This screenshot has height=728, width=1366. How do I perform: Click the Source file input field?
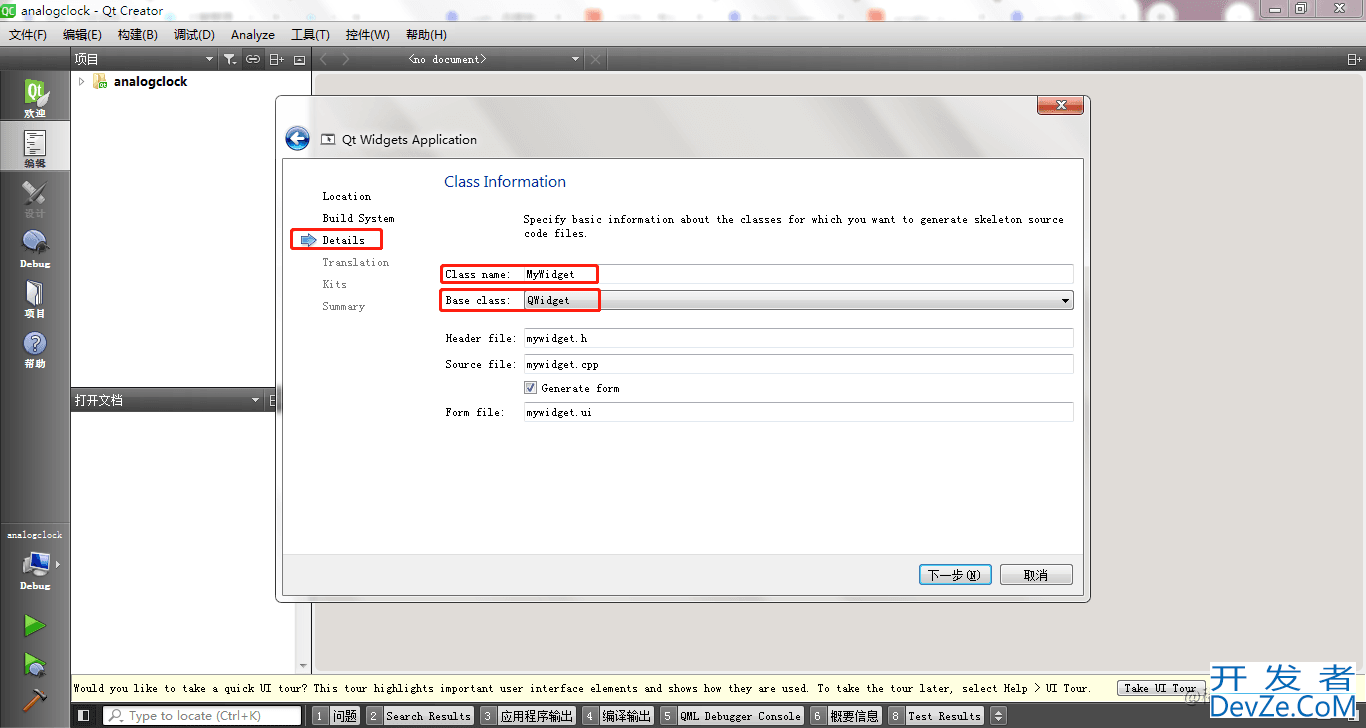pos(798,364)
